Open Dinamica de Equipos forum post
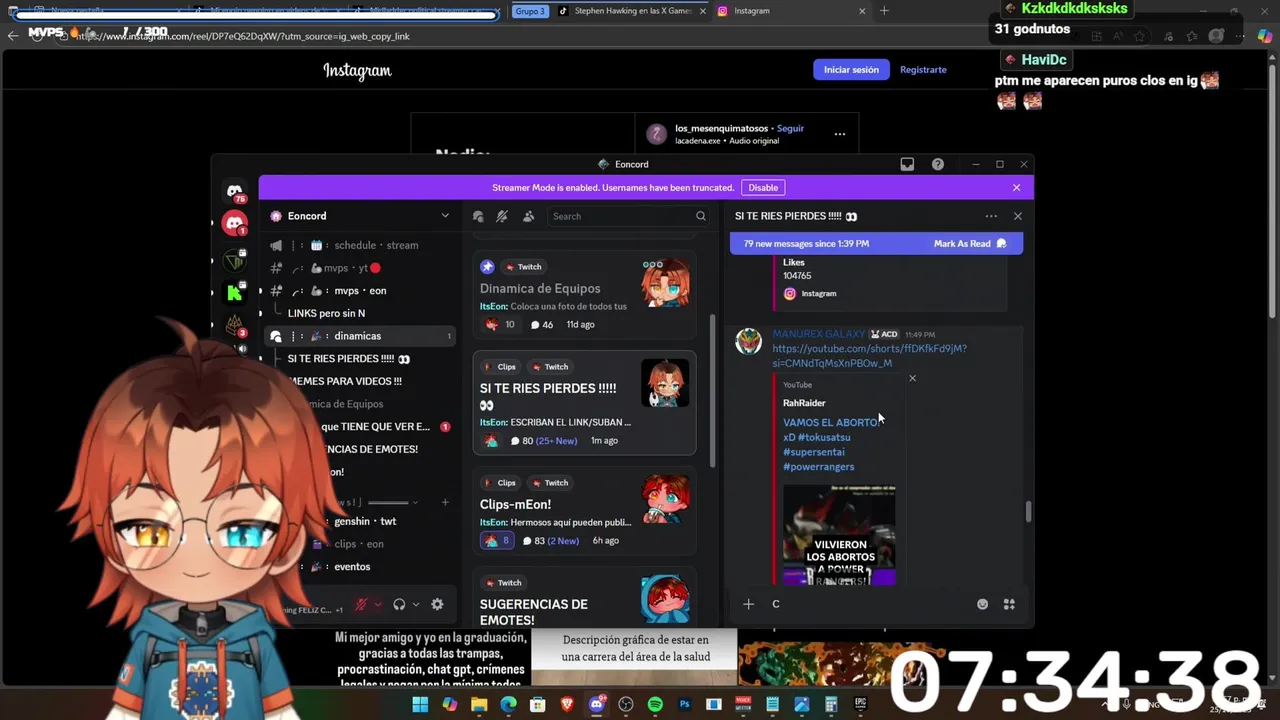The image size is (1280, 720). 585,295
